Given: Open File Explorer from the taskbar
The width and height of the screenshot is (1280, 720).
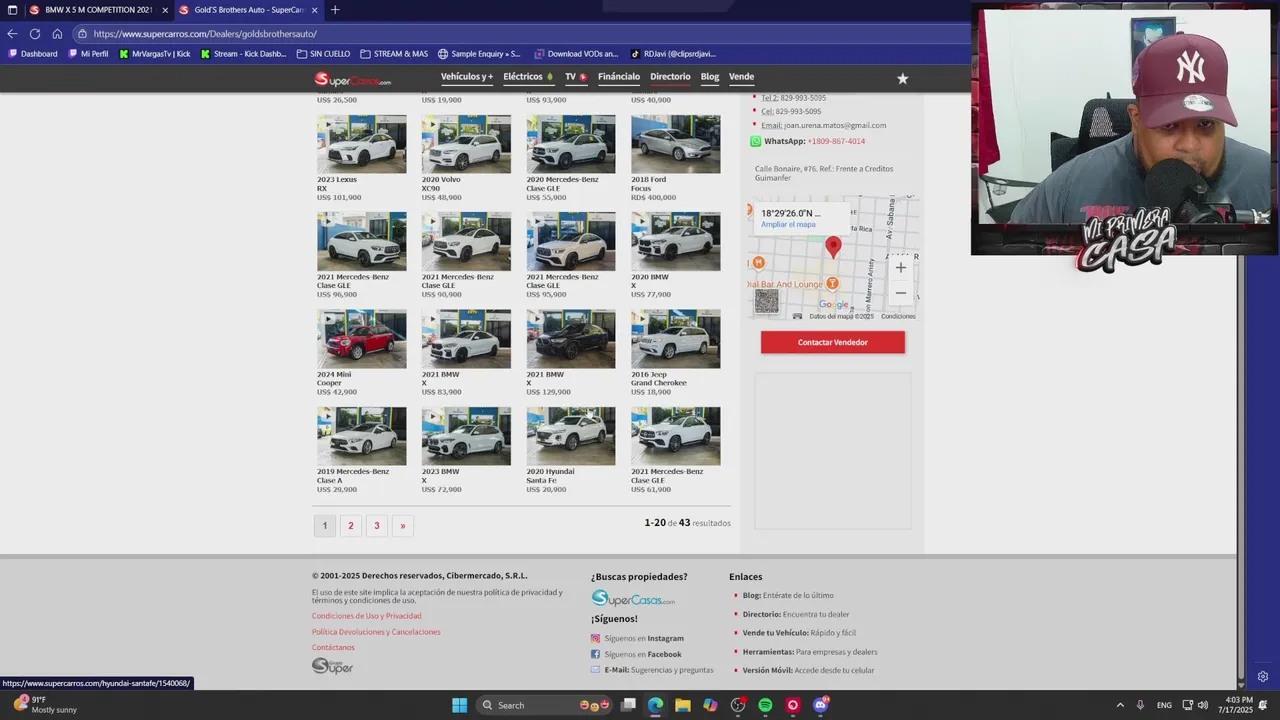Looking at the screenshot, I should point(683,705).
